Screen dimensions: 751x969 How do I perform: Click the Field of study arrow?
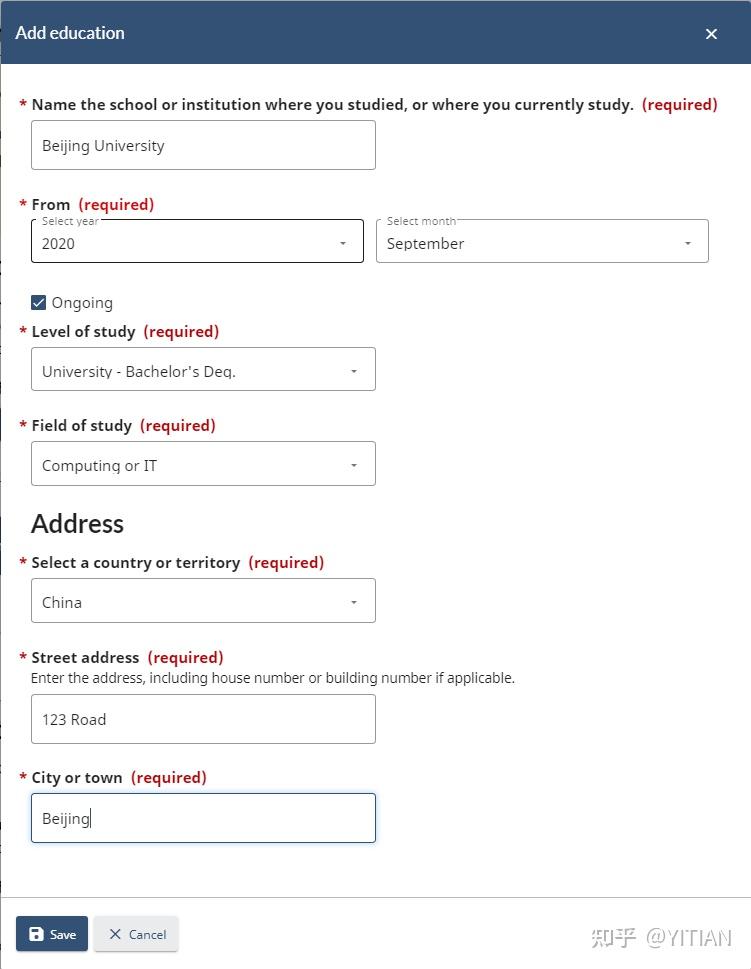point(354,465)
